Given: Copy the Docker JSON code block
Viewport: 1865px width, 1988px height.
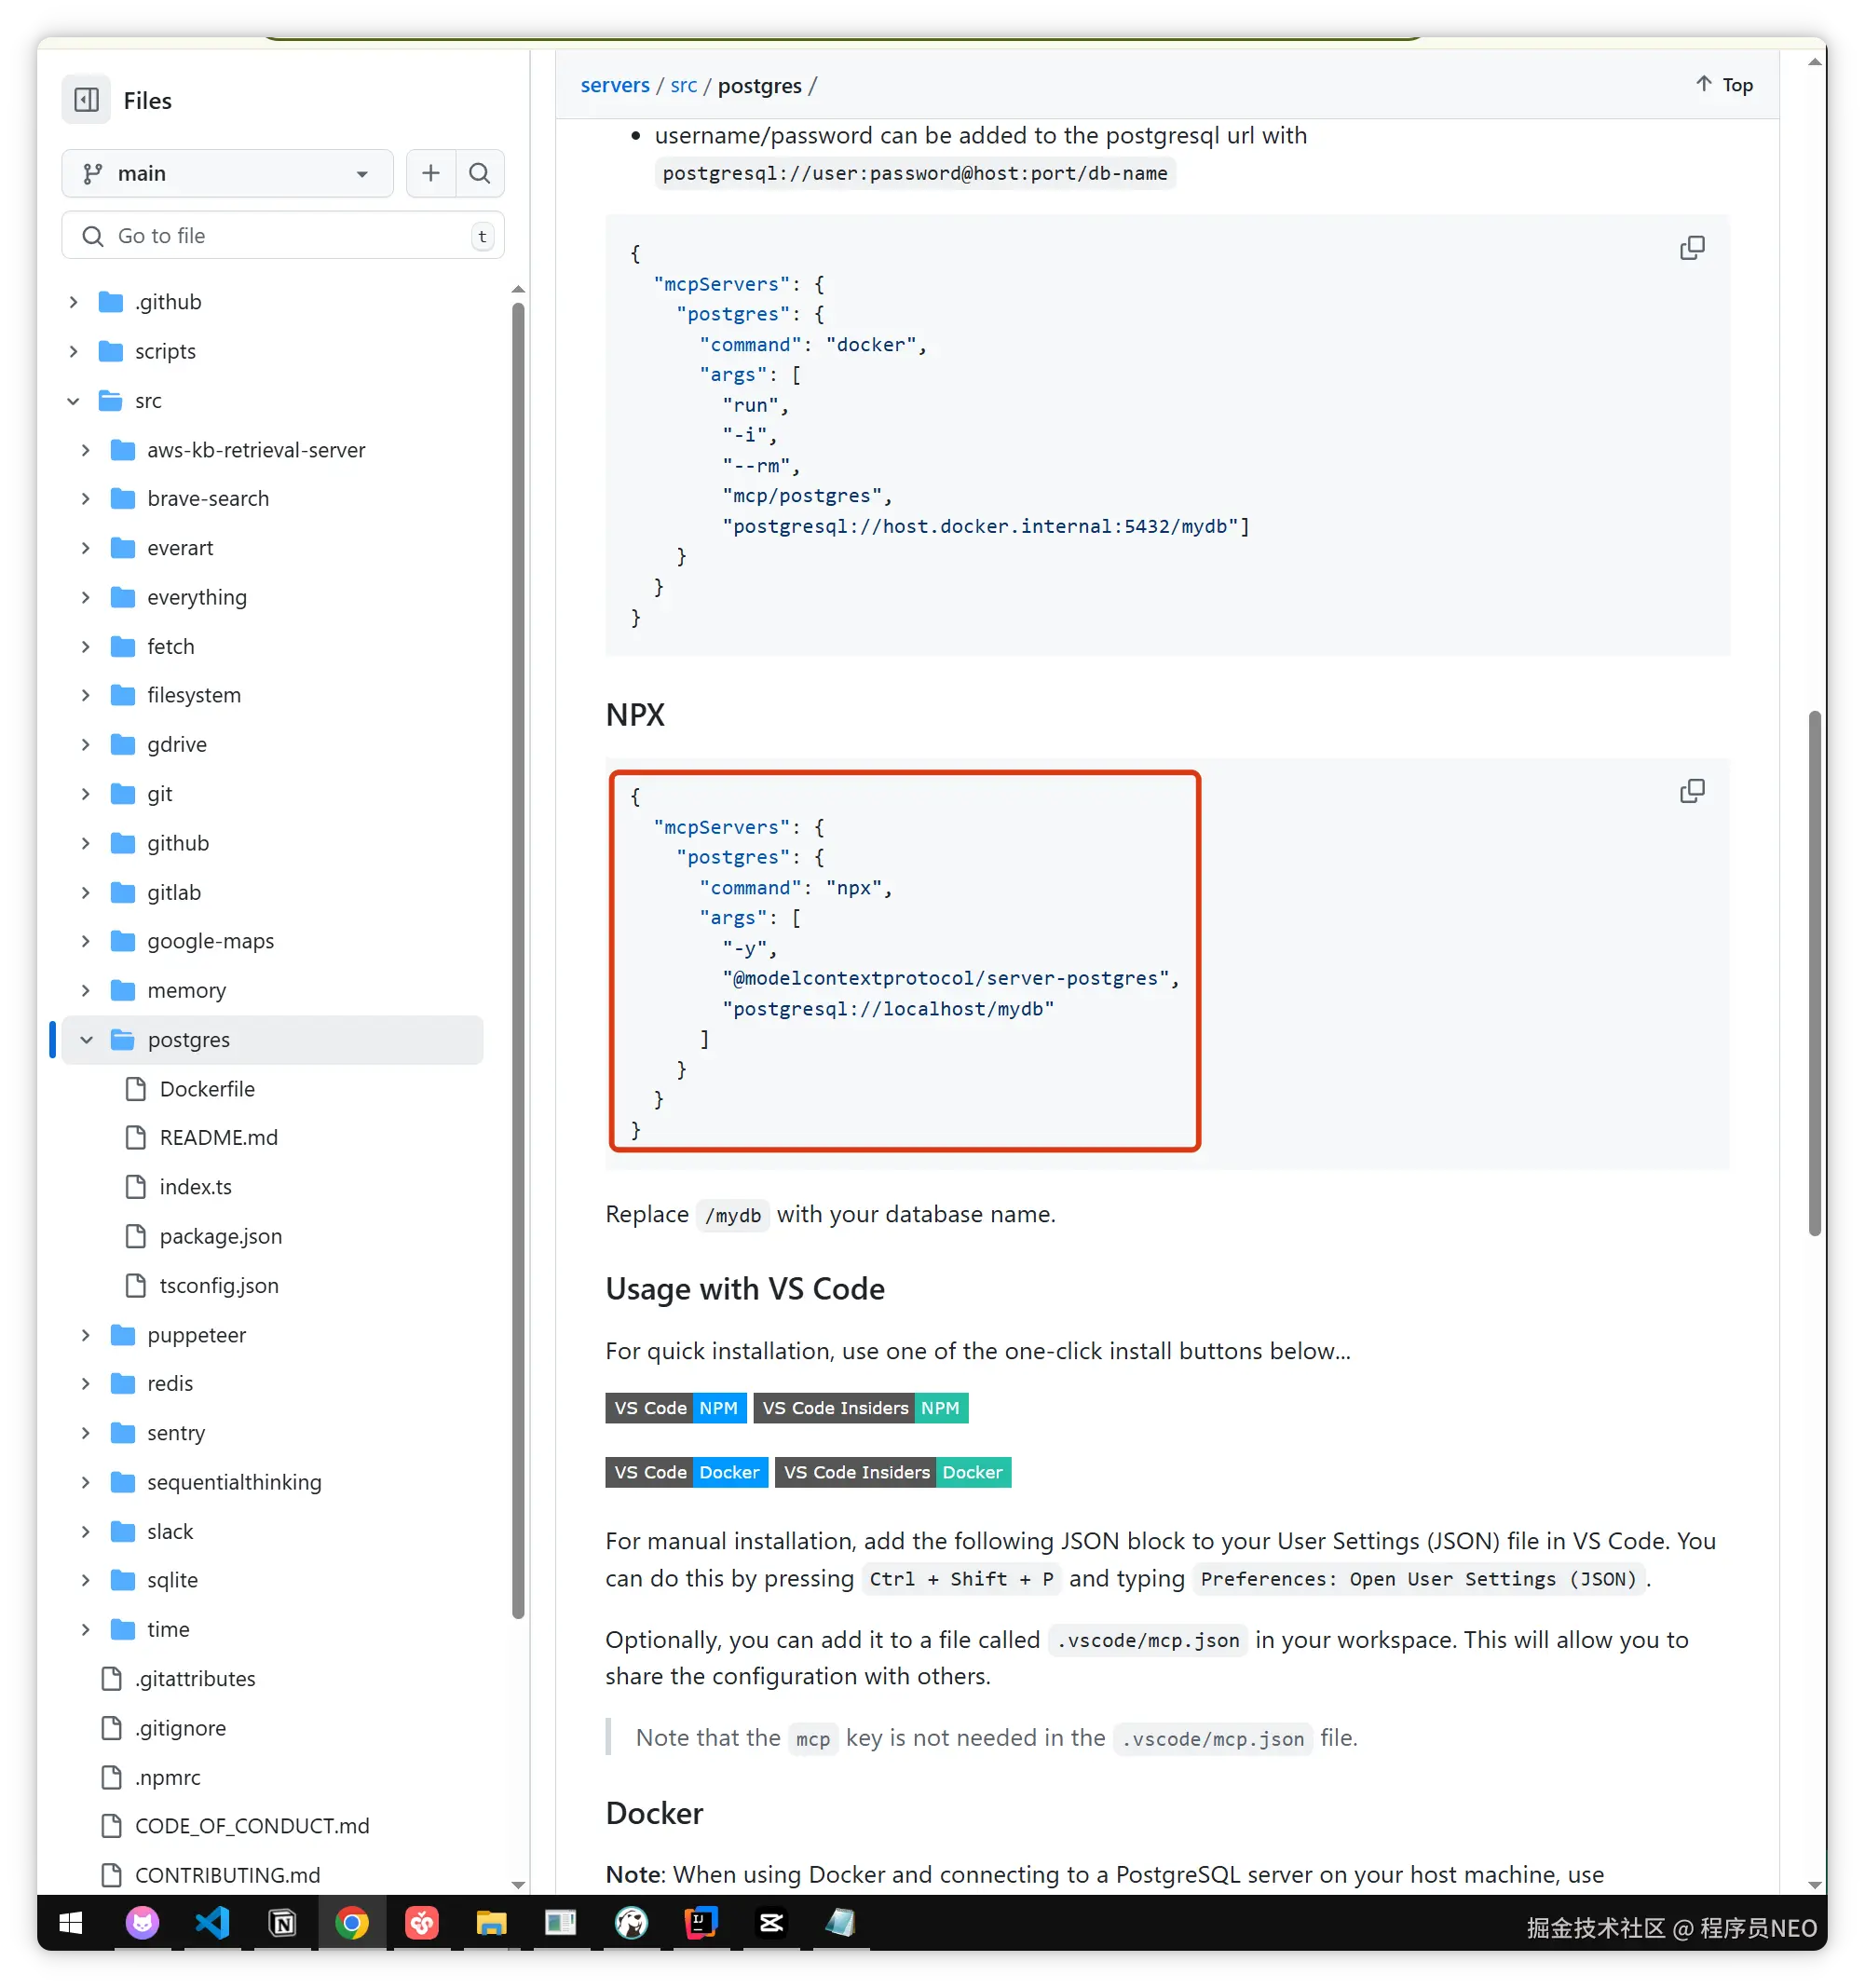Looking at the screenshot, I should point(1691,248).
